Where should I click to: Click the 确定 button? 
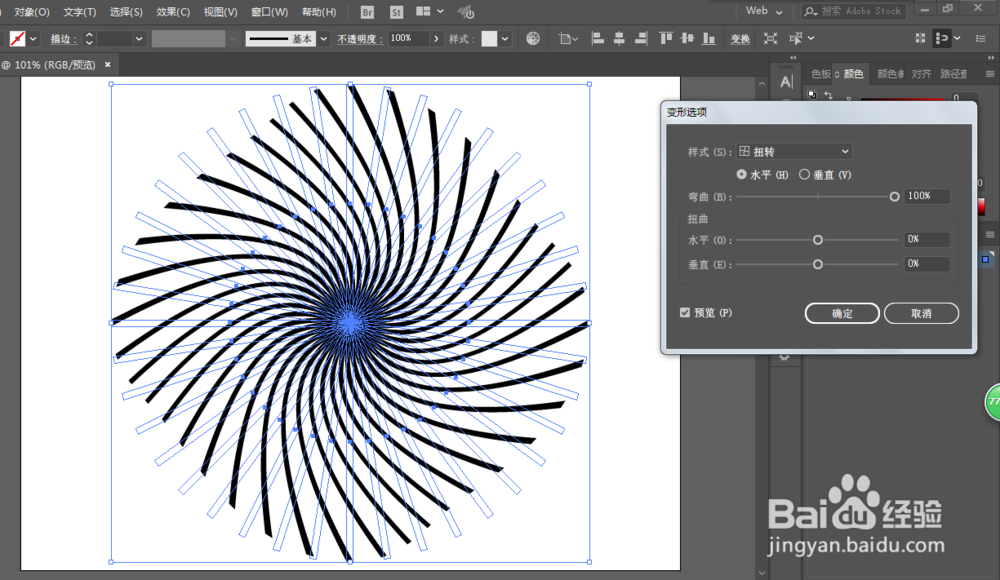(842, 313)
